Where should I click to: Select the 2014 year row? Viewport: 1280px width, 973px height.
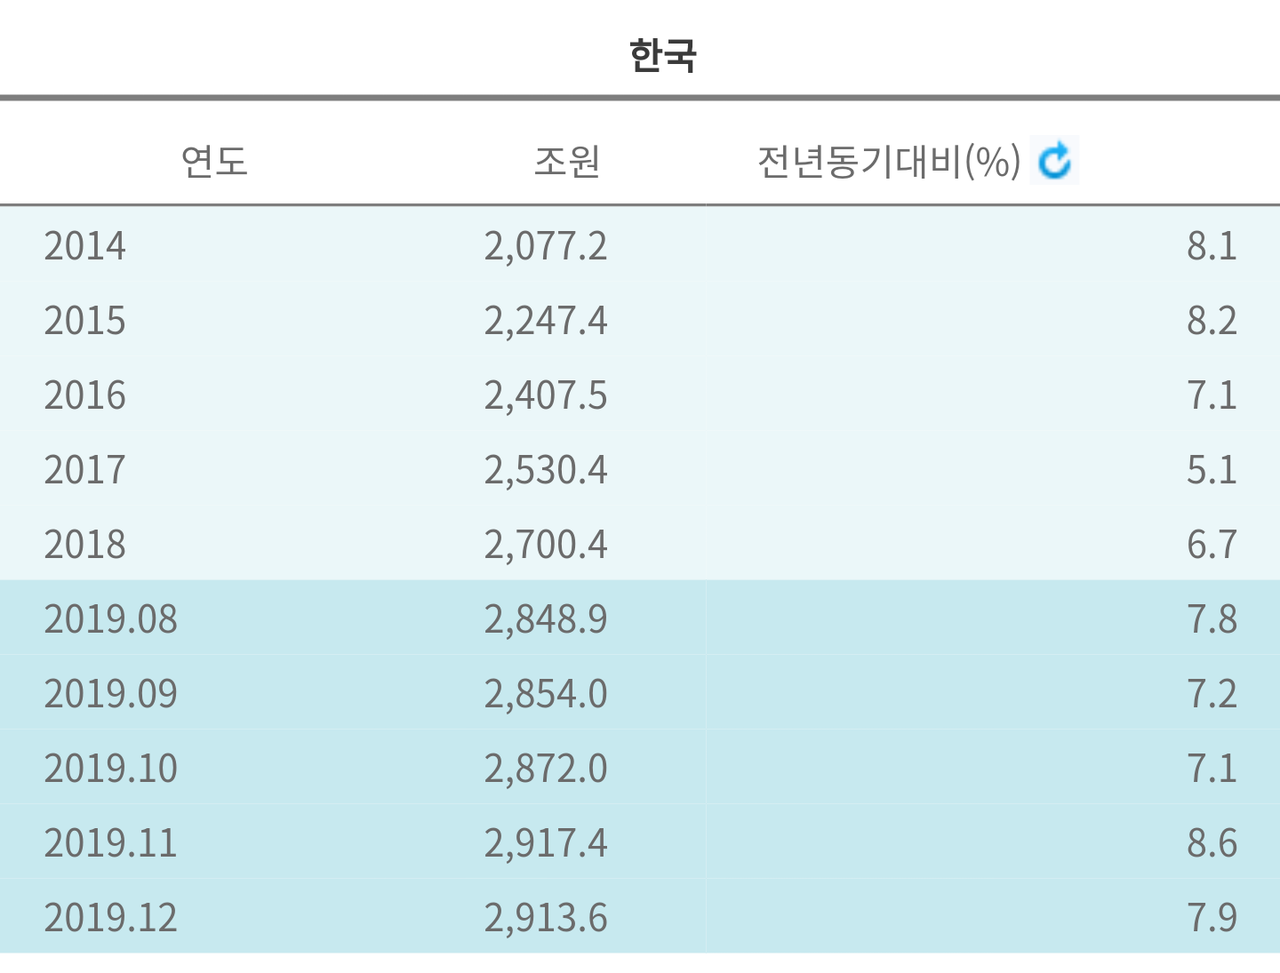pos(85,246)
